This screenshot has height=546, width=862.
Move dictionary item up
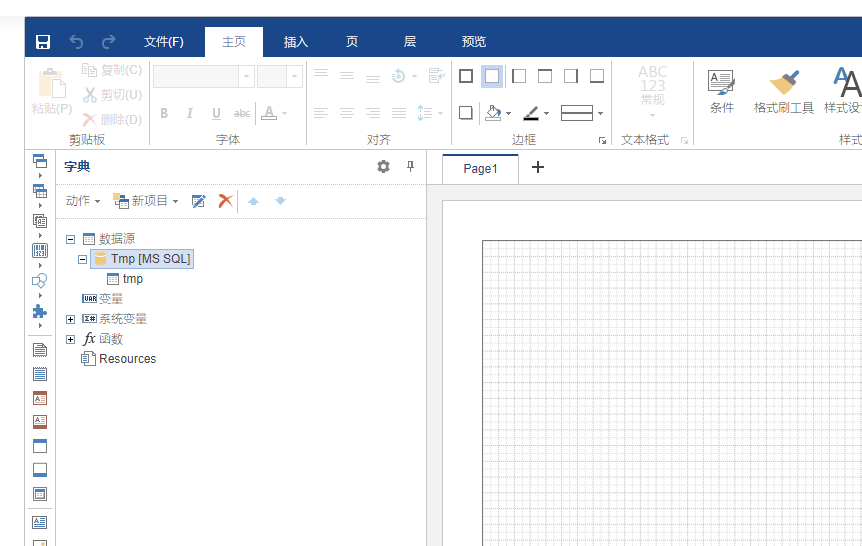point(253,201)
